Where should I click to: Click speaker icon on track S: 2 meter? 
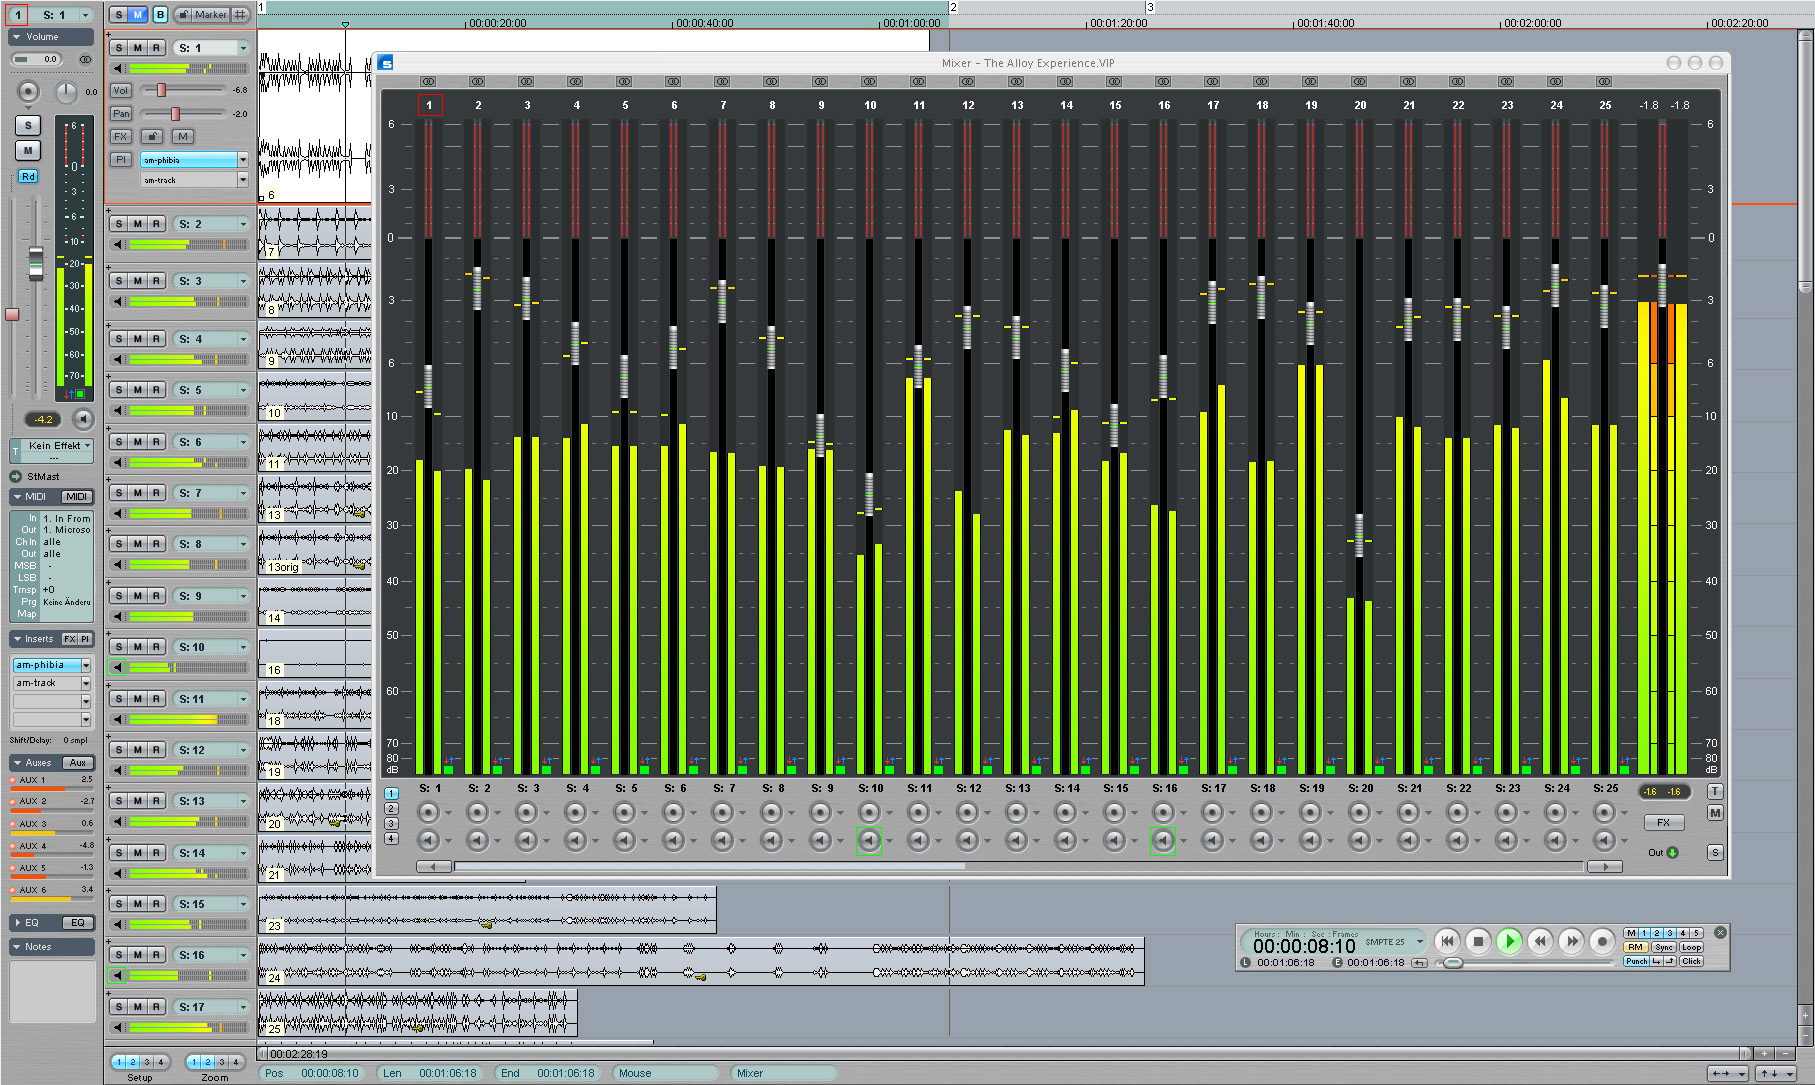click(119, 244)
